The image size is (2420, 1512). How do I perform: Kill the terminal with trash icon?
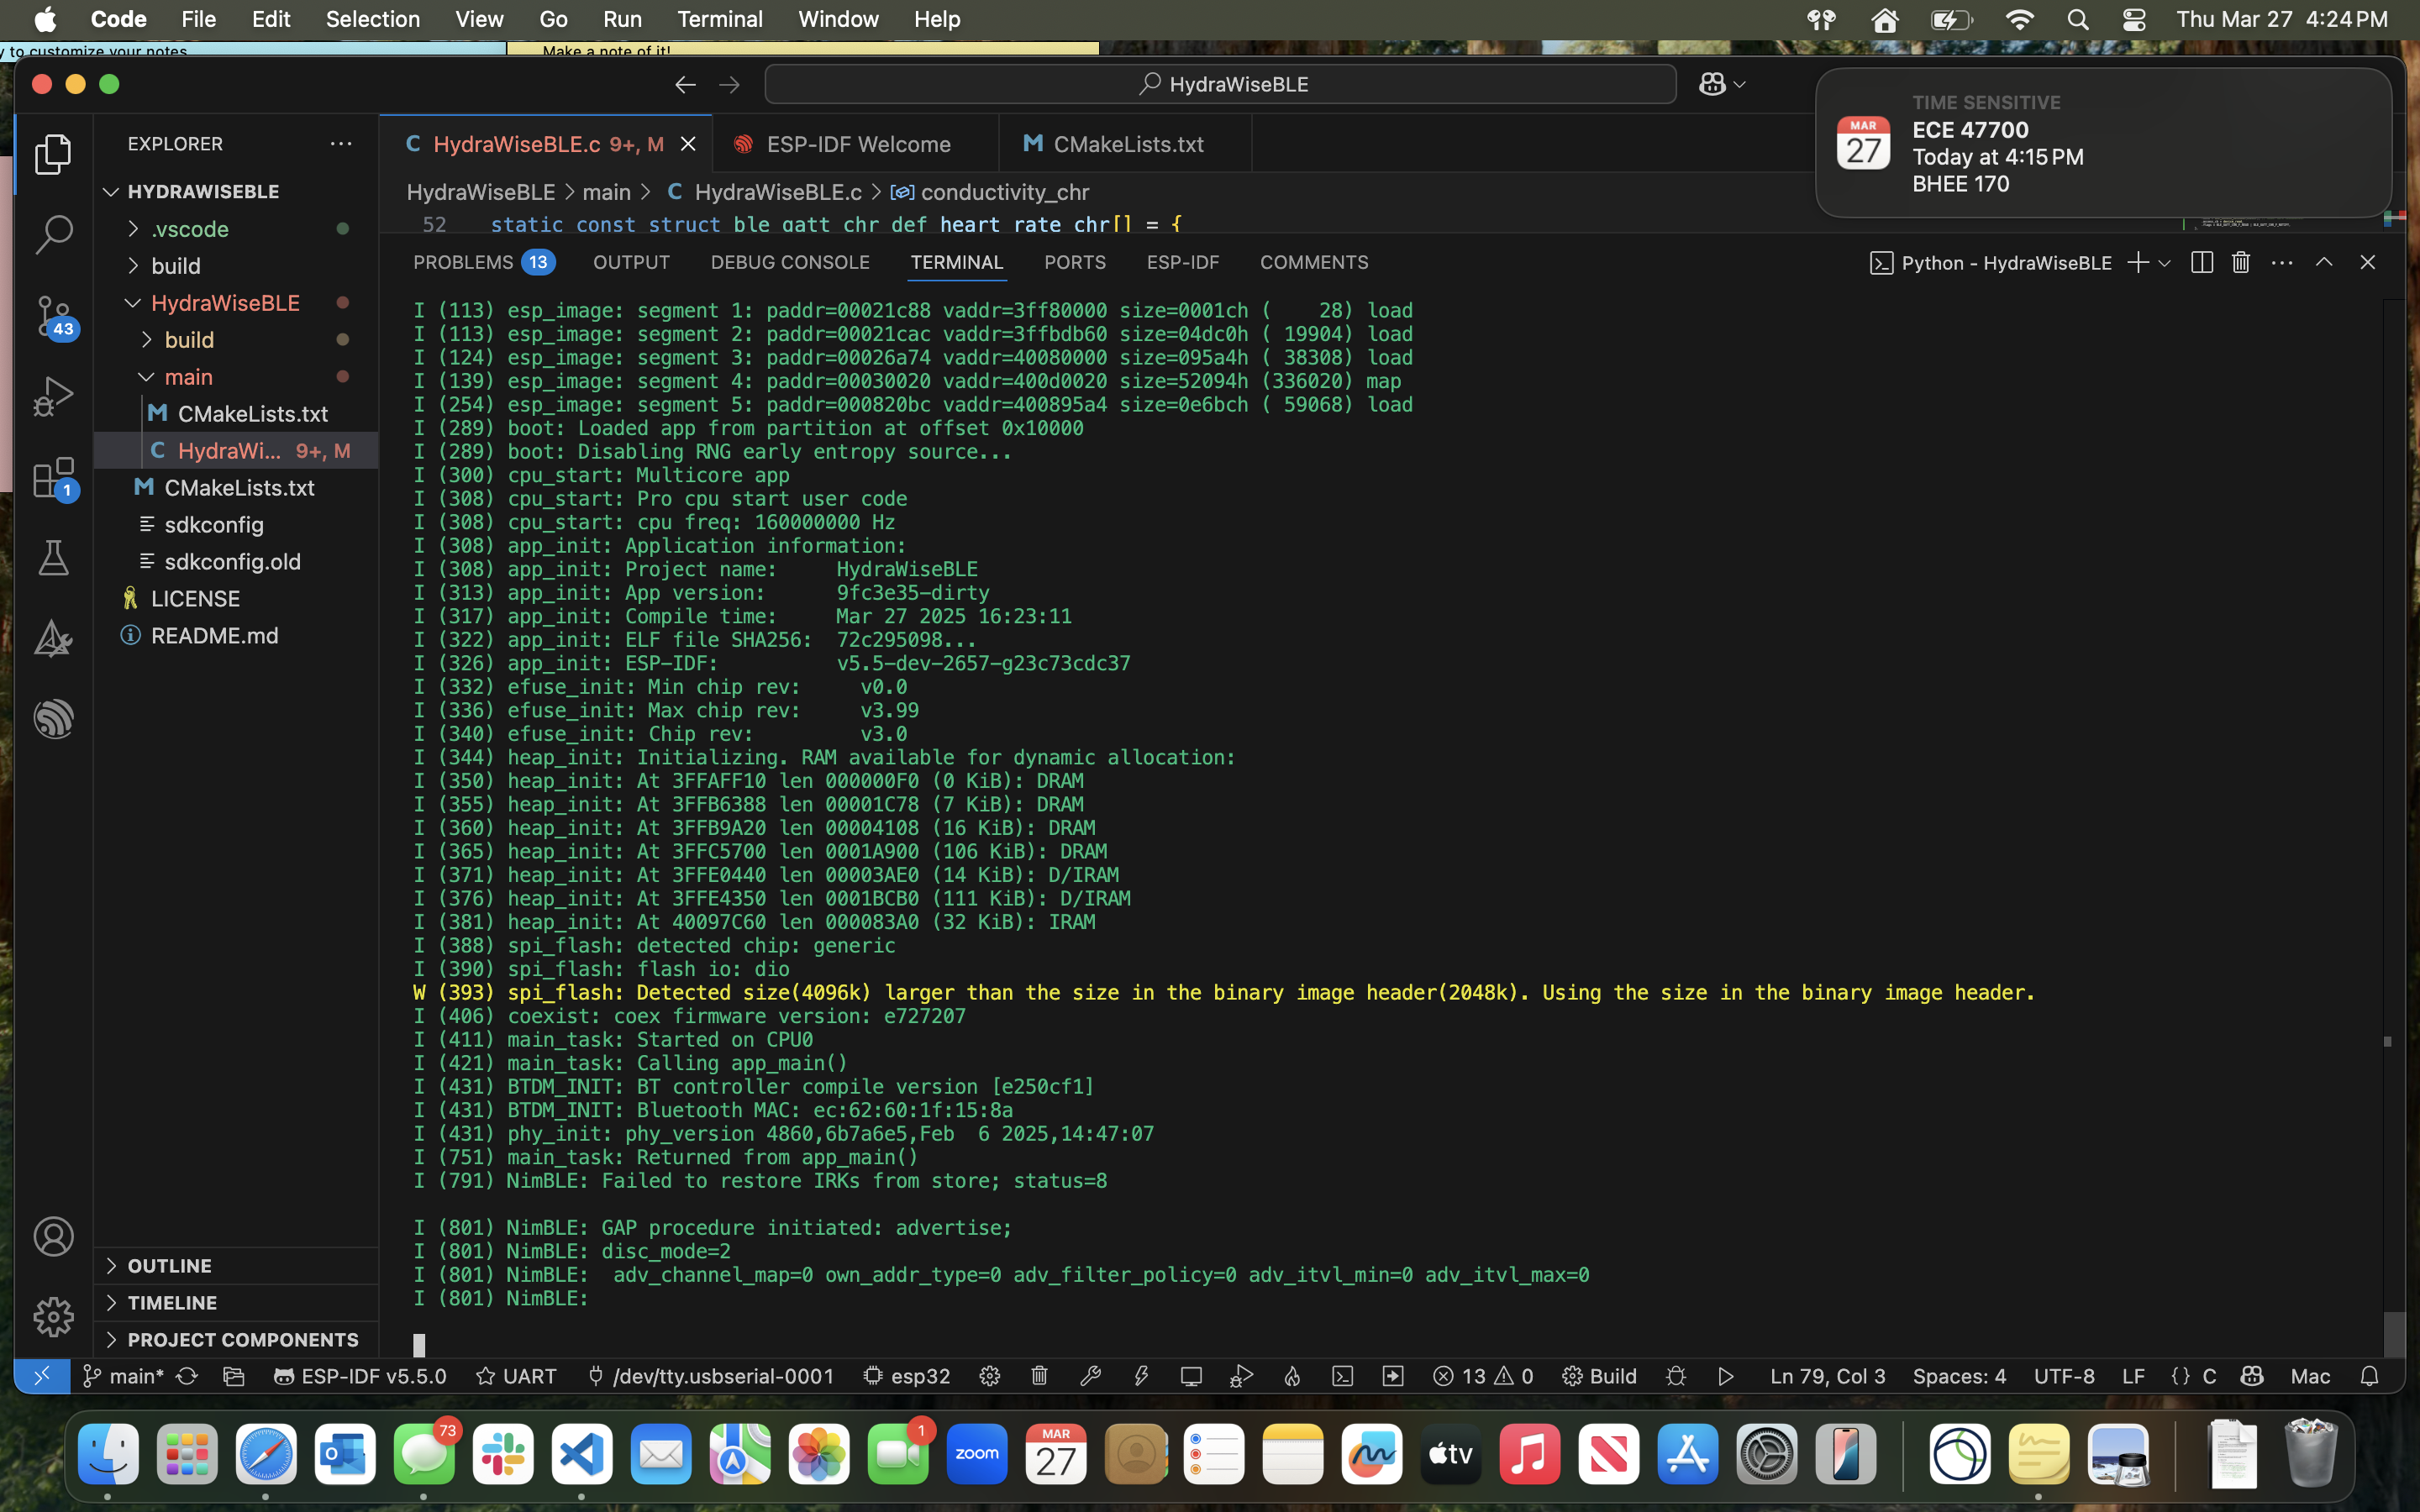click(x=2240, y=262)
